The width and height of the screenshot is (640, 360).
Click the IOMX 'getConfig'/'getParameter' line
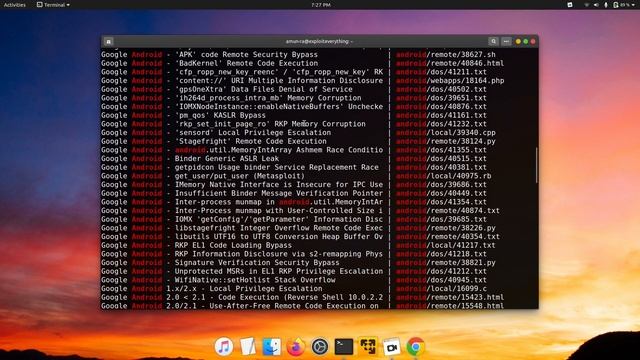tap(242, 219)
